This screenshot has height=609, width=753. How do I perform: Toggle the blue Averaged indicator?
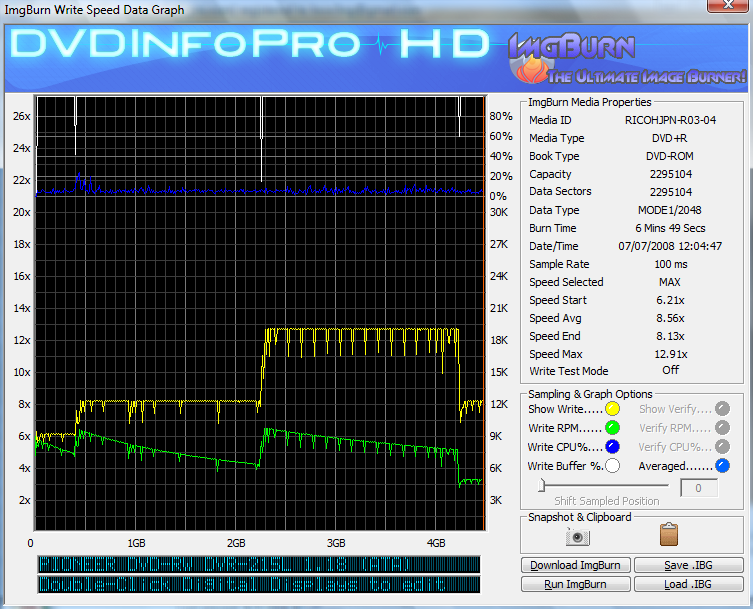tap(722, 465)
